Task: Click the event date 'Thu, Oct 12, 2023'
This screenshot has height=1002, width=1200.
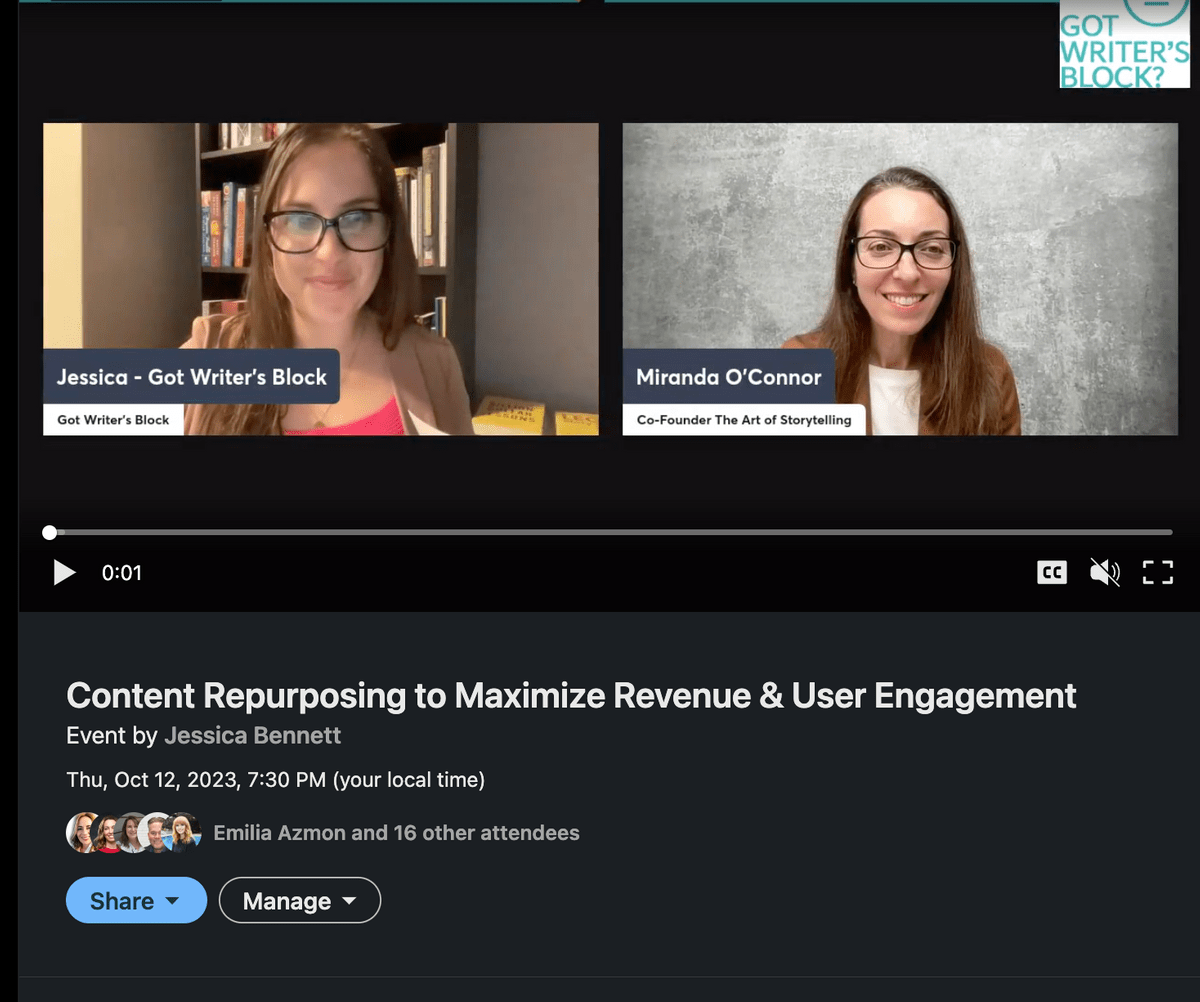Action: (x=153, y=780)
